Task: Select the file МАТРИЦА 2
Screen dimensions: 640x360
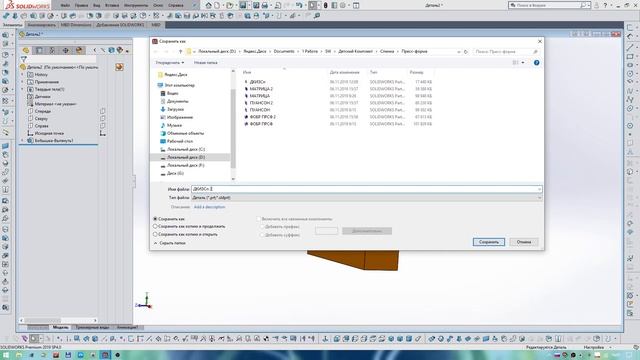Action: [x=261, y=89]
